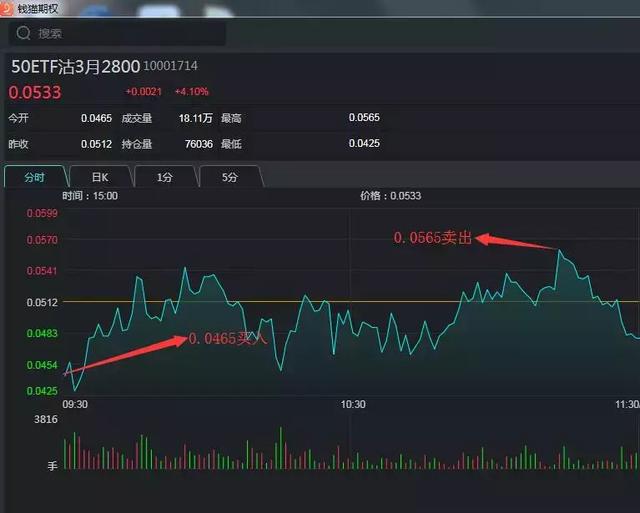640x513 pixels.
Task: Click the 0.0599 price axis label
Action: (42, 213)
